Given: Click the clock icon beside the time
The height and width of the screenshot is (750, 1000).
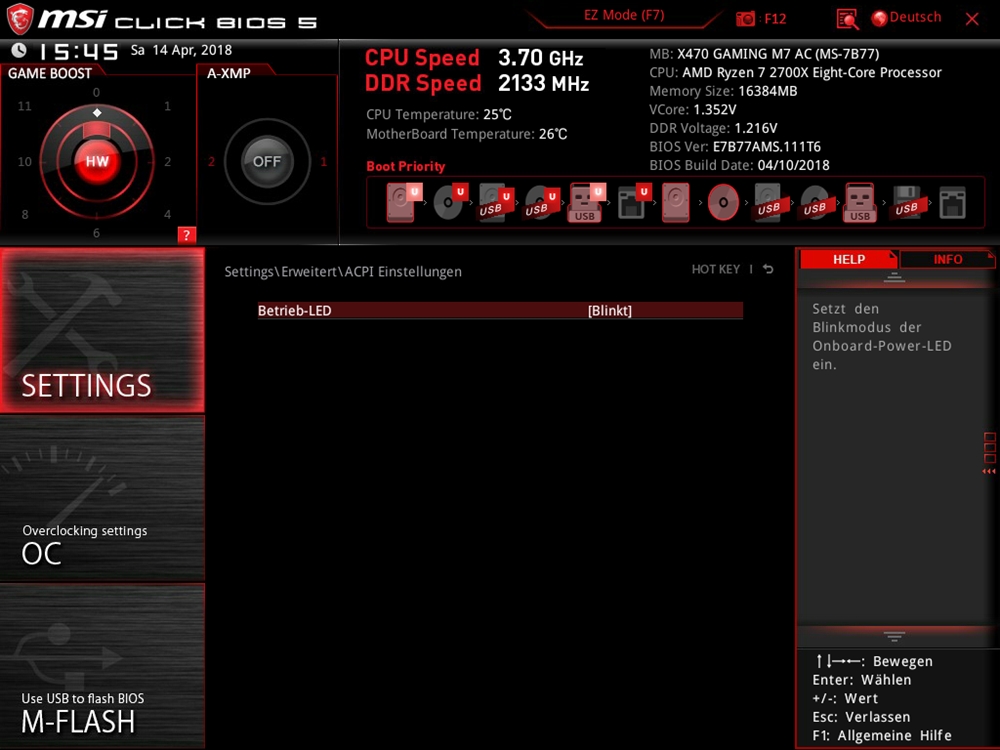Looking at the screenshot, I should (x=19, y=50).
